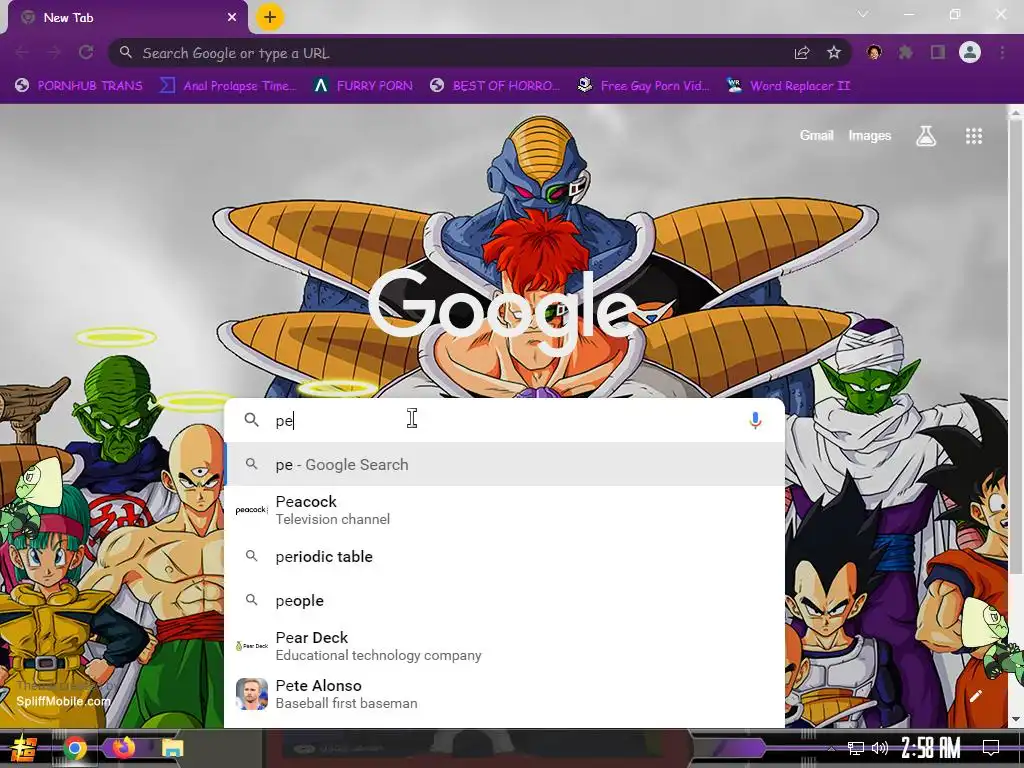Viewport: 1024px width, 768px height.
Task: Open File Explorer from the taskbar
Action: click(x=173, y=748)
